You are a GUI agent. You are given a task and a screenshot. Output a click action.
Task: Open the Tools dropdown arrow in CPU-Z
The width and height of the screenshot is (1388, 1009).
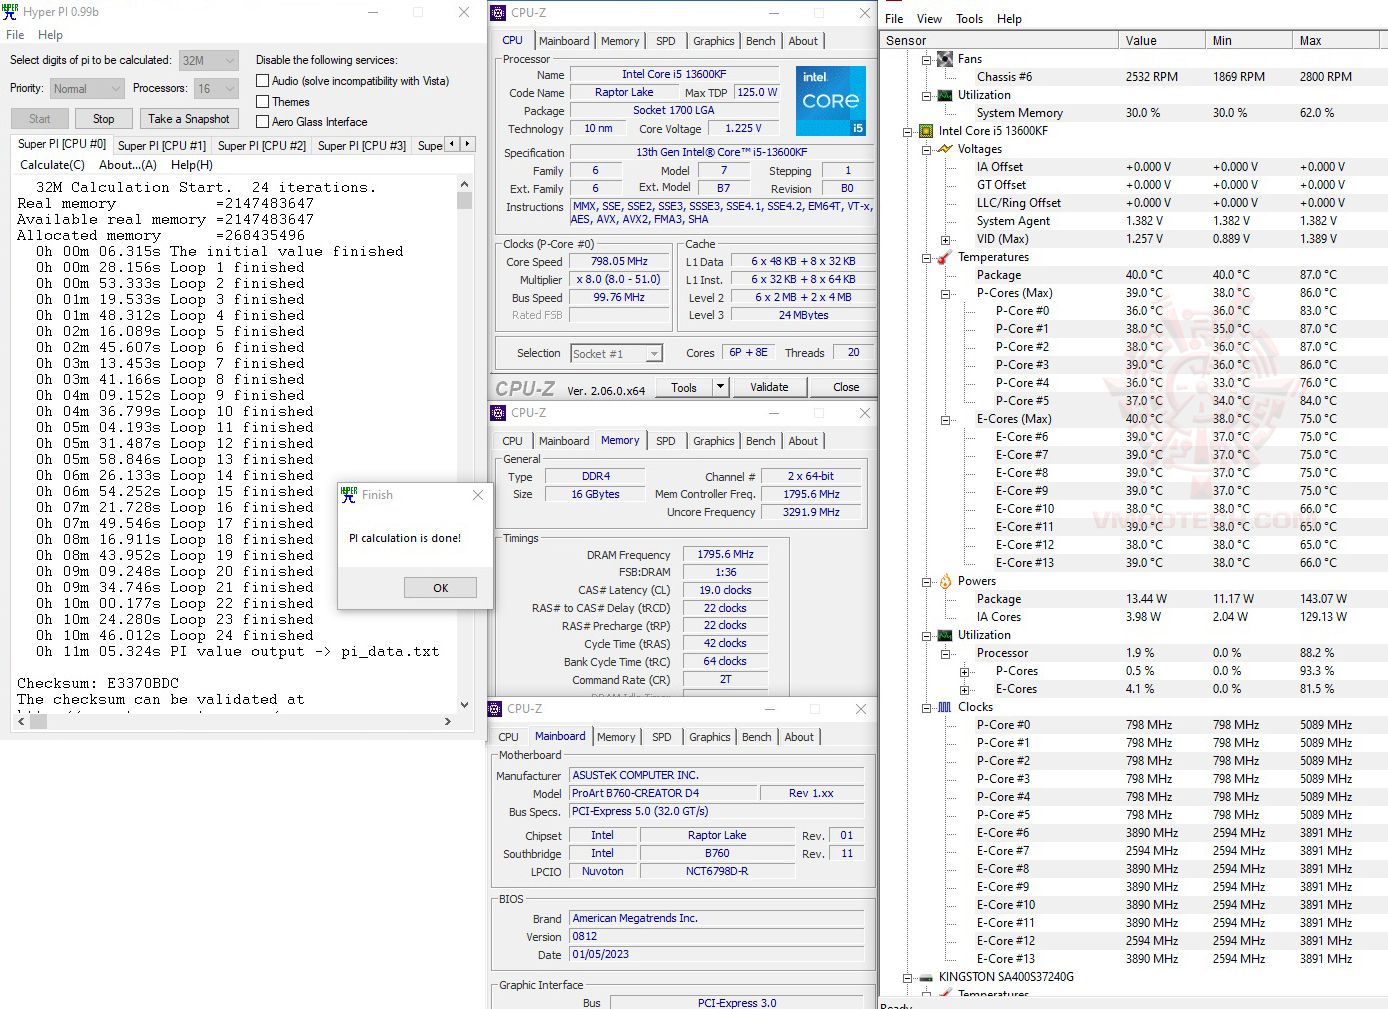point(719,387)
